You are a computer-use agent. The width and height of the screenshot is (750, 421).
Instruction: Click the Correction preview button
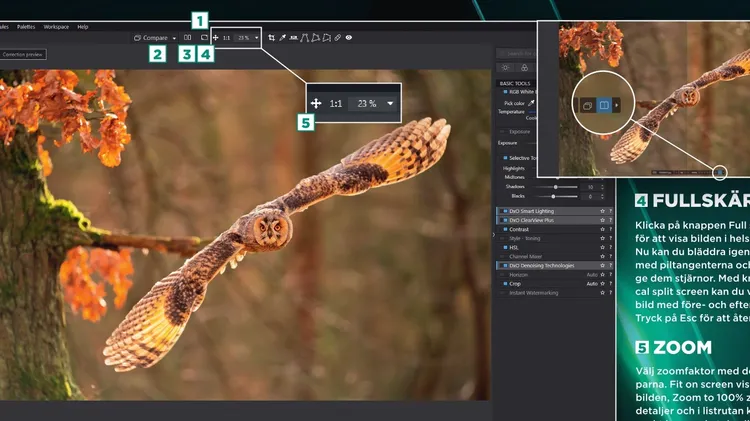21,56
